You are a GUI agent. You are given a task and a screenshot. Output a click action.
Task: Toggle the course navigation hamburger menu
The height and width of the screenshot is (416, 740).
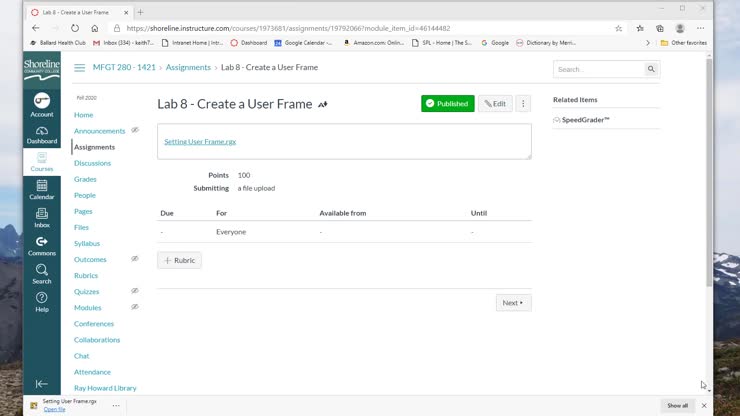[x=79, y=68]
